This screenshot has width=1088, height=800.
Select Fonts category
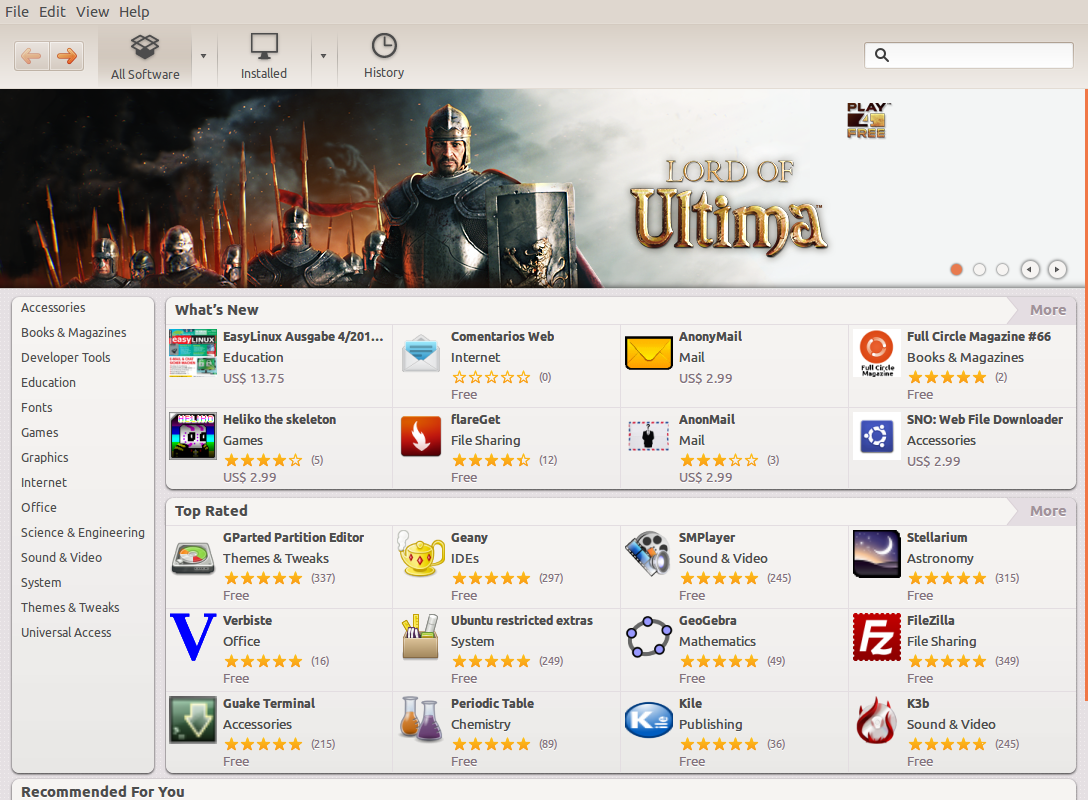coord(37,407)
